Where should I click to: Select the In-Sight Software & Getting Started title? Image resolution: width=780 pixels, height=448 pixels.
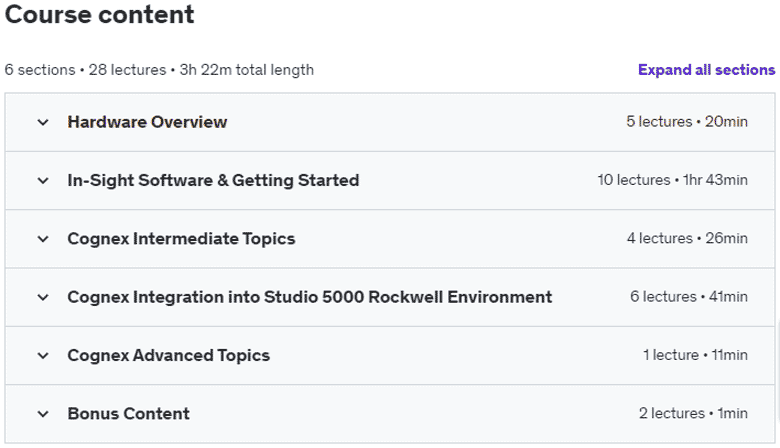213,180
